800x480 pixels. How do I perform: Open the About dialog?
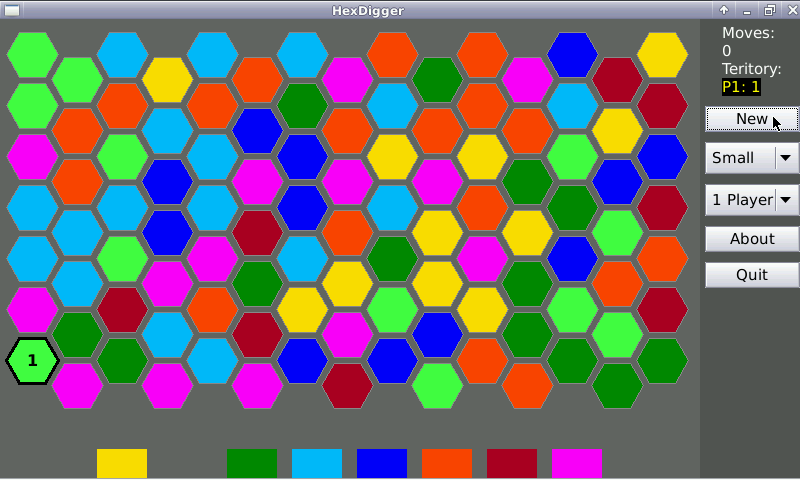[x=752, y=239]
